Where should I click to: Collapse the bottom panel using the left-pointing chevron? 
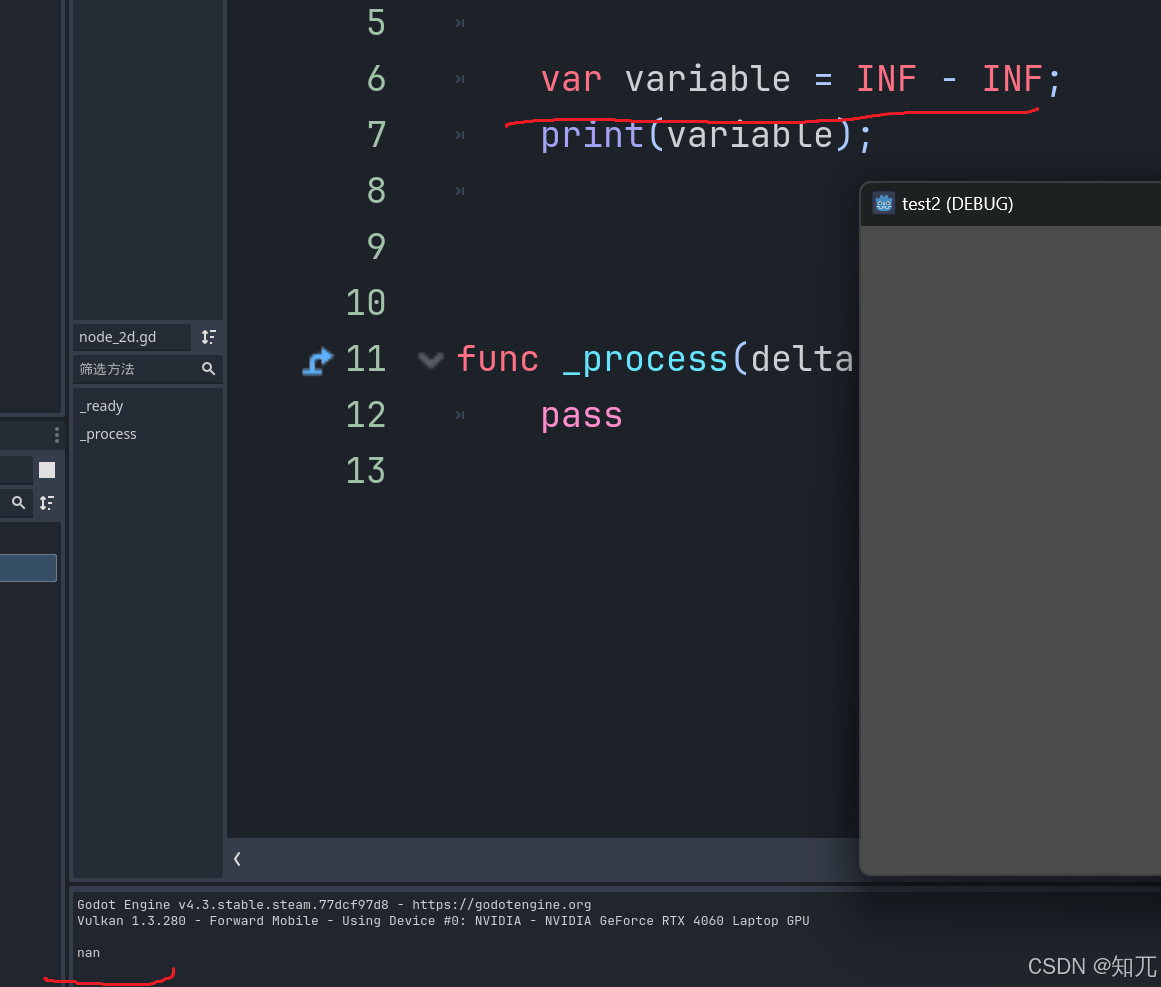pyautogui.click(x=237, y=858)
